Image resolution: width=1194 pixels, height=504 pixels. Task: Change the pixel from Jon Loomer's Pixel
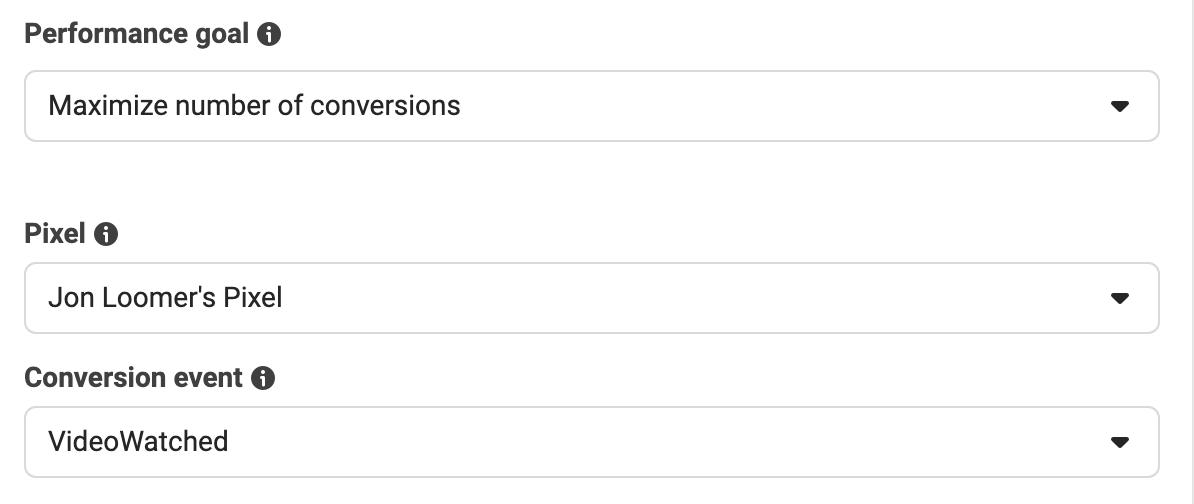592,298
